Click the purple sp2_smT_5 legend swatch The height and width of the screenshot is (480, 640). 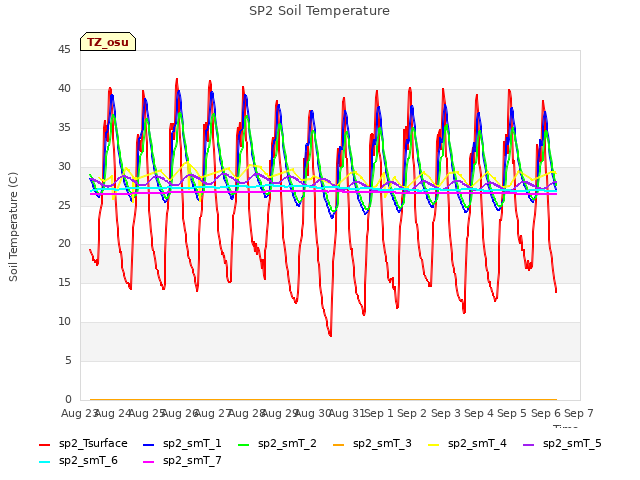[529, 444]
